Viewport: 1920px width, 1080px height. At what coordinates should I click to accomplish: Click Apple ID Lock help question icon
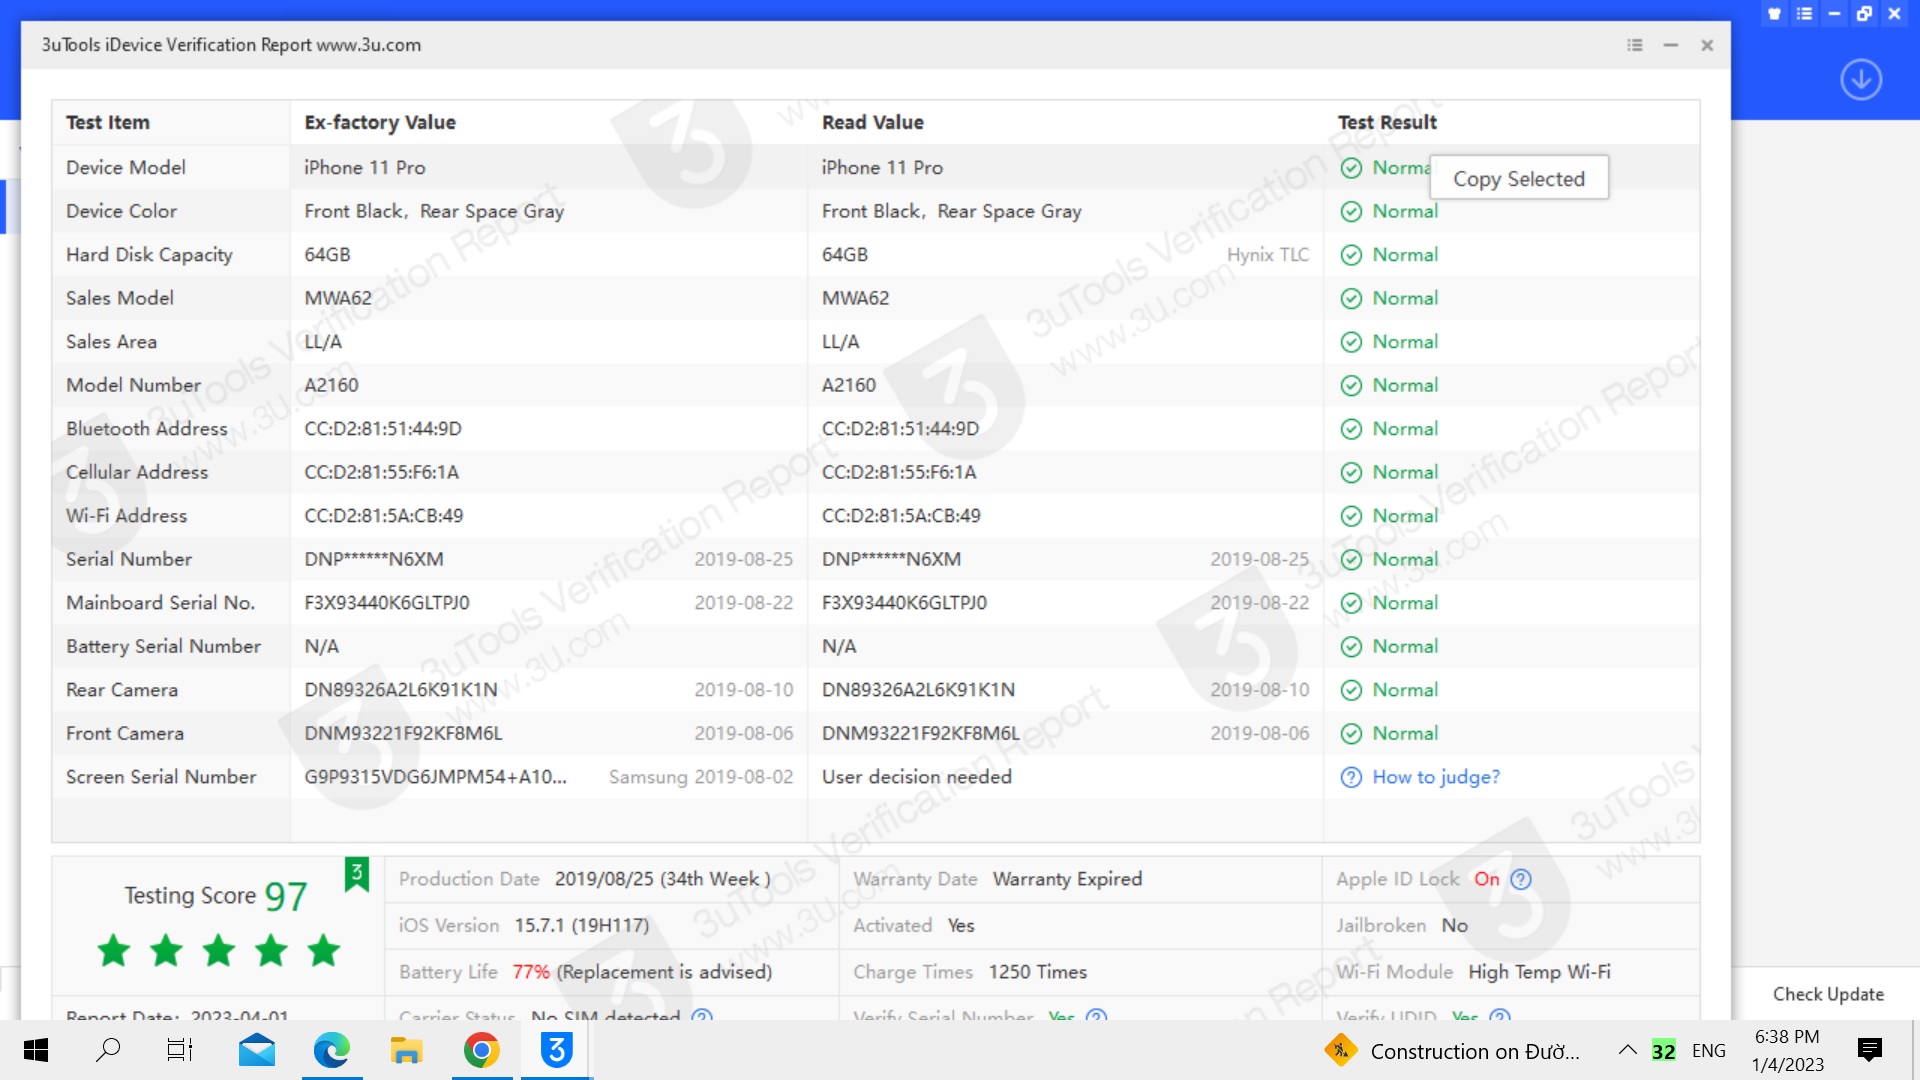click(1521, 879)
